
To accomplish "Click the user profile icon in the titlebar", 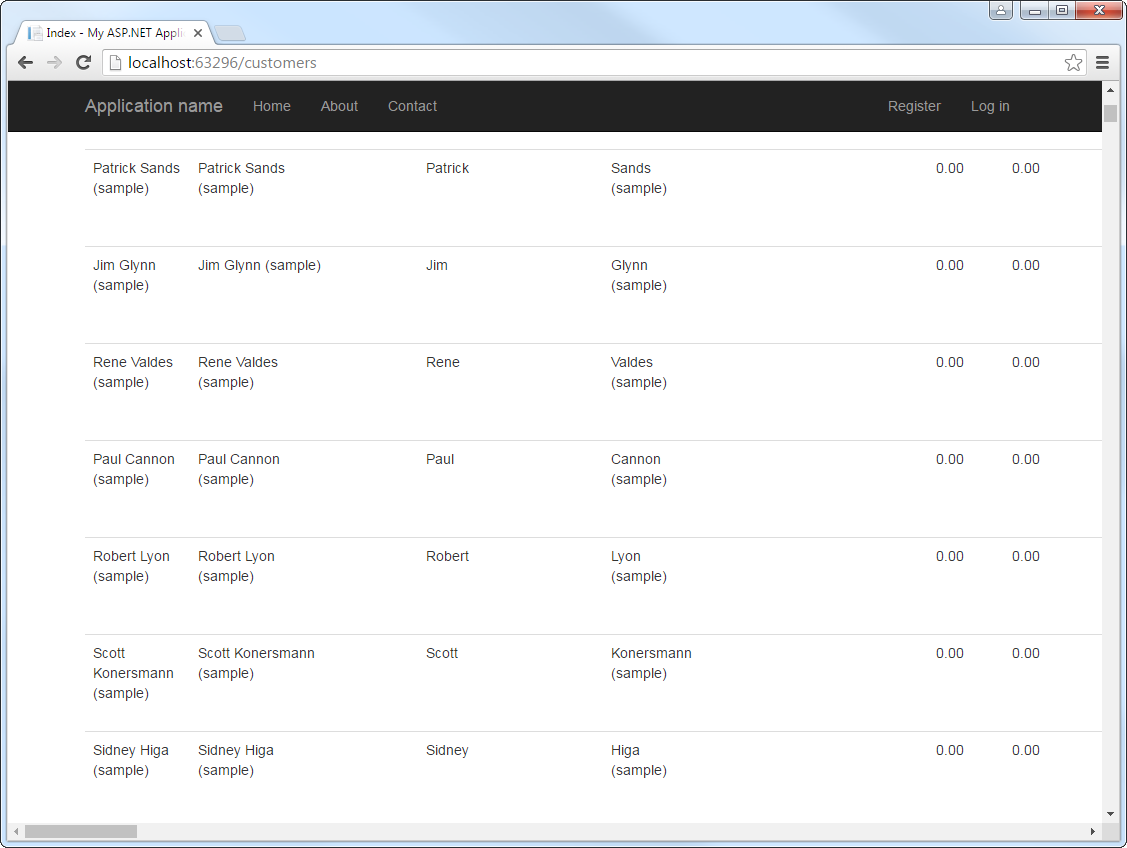I will click(x=1001, y=10).
